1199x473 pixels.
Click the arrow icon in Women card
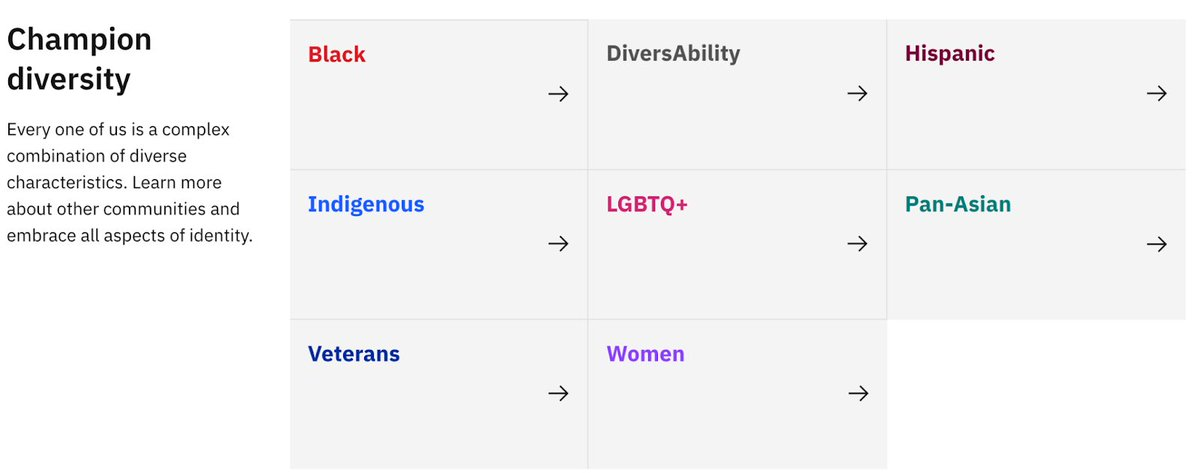(x=857, y=394)
